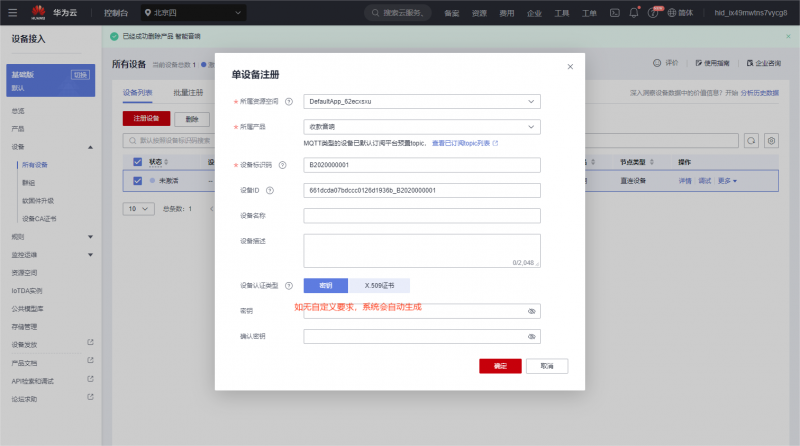Click the 设备名称 input field
This screenshot has width=800, height=446.
pyautogui.click(x=421, y=215)
